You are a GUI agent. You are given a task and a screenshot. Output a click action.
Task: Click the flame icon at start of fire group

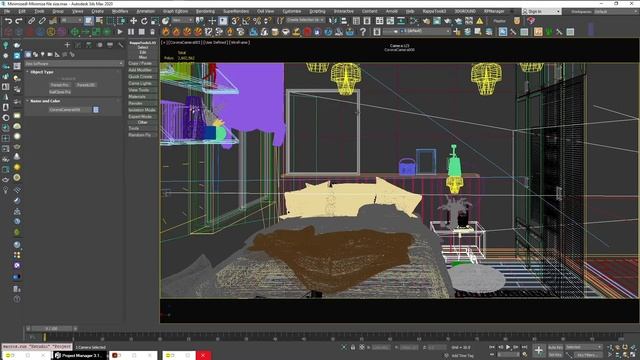(166, 31)
